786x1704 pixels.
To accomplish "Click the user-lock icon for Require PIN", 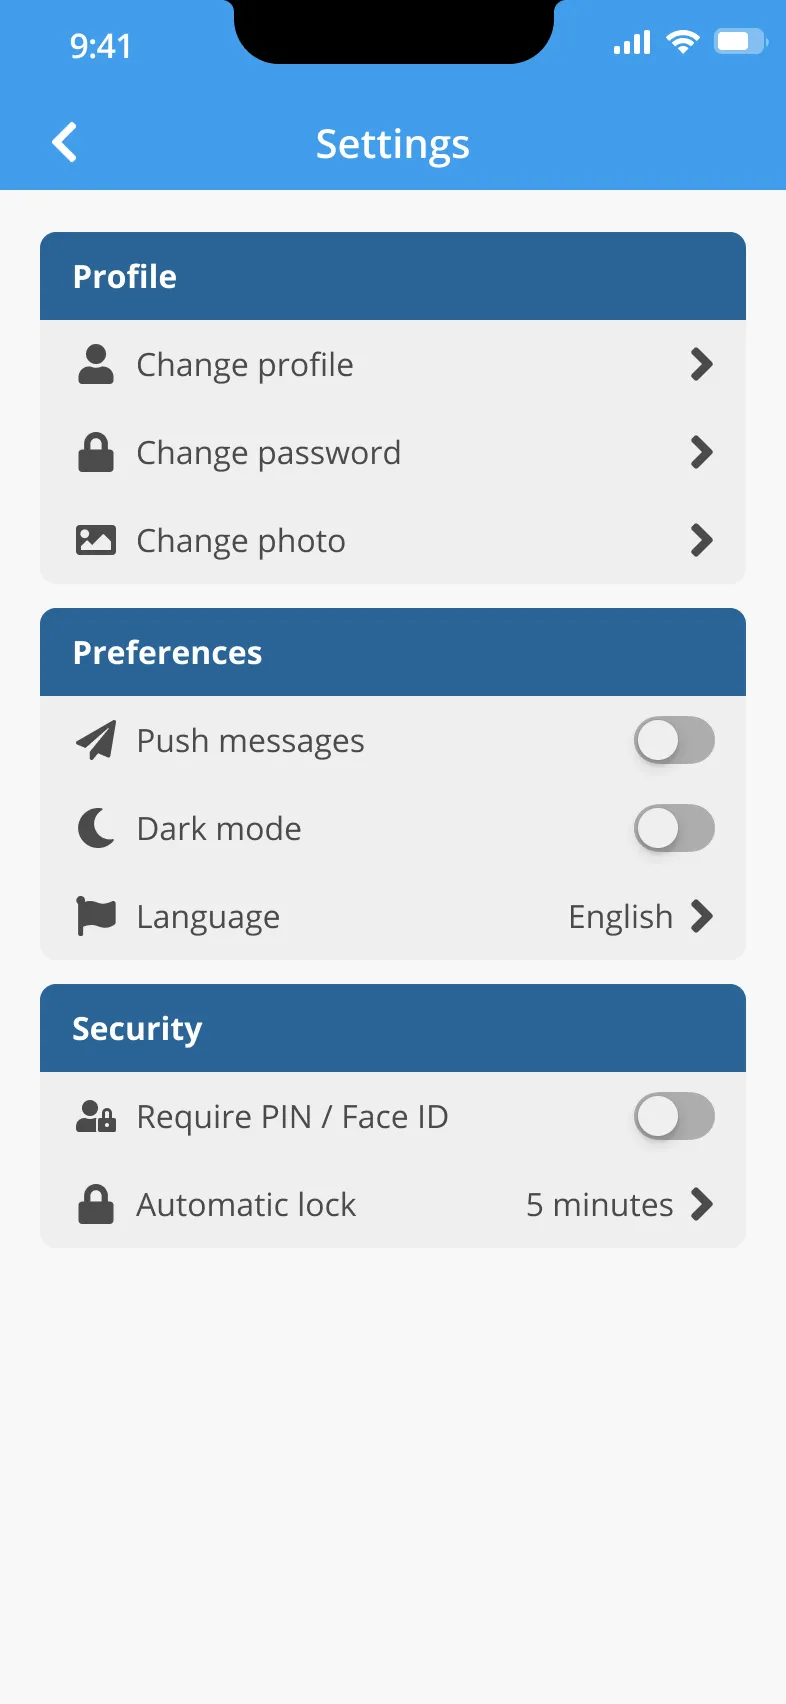I will pyautogui.click(x=96, y=1116).
